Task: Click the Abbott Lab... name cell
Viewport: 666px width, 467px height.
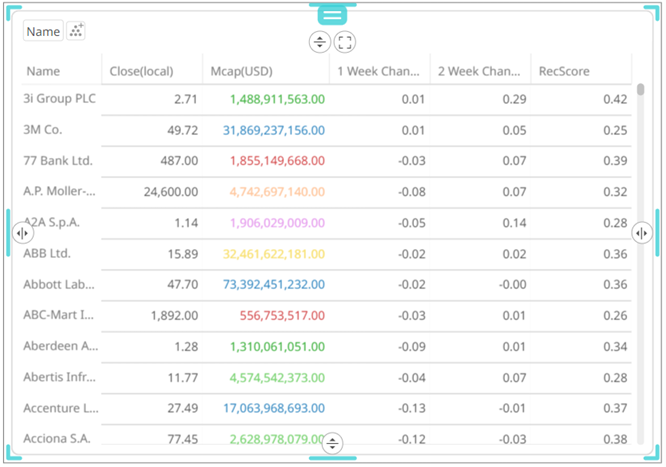Action: (x=59, y=284)
